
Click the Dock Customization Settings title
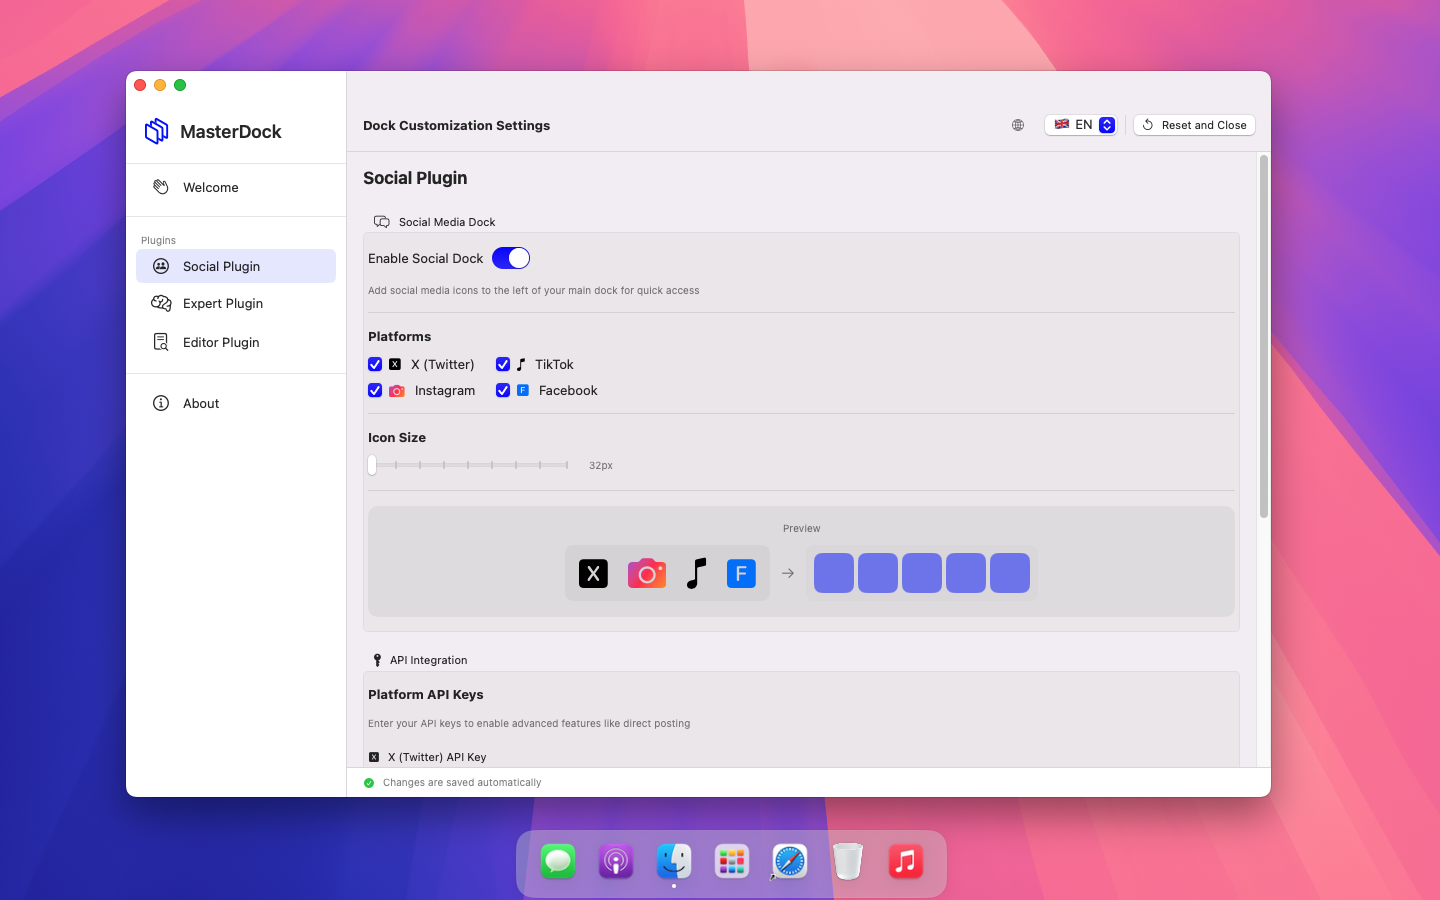pos(457,125)
